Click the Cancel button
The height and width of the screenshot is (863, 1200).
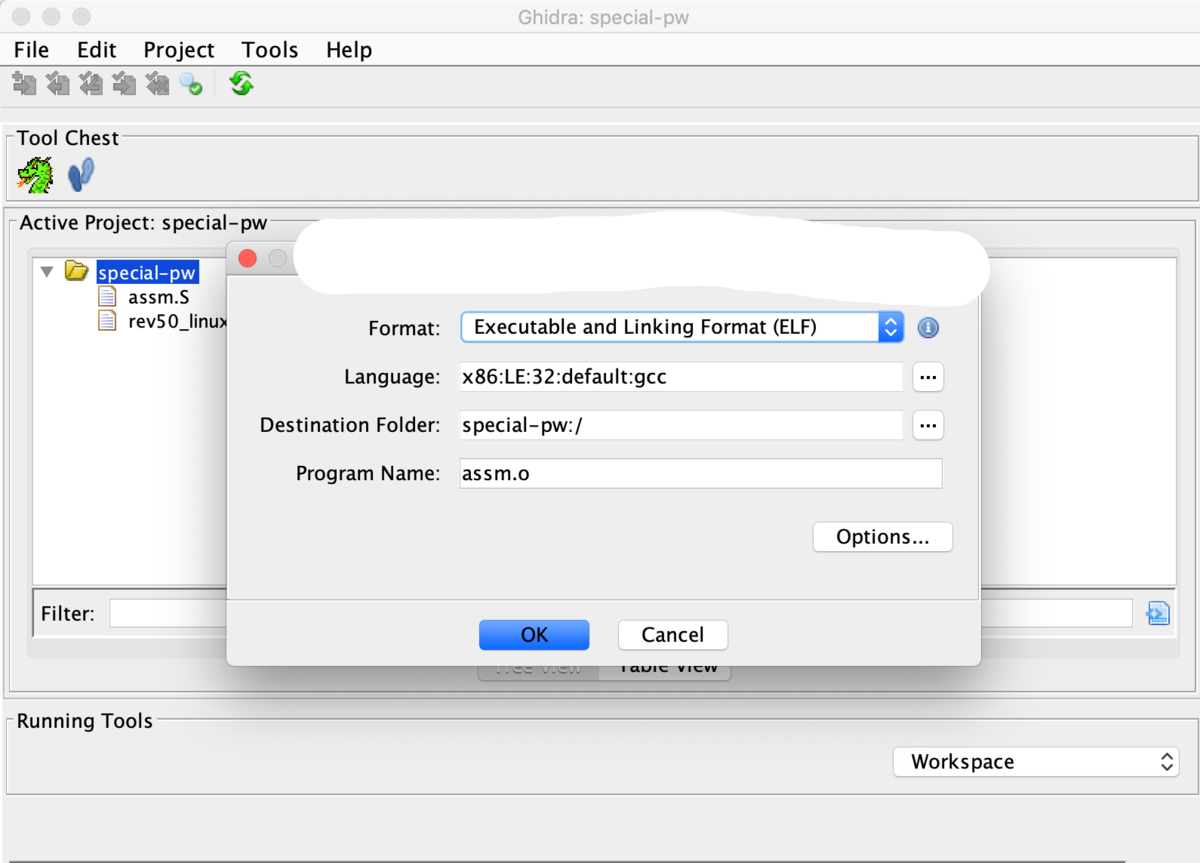coord(673,635)
